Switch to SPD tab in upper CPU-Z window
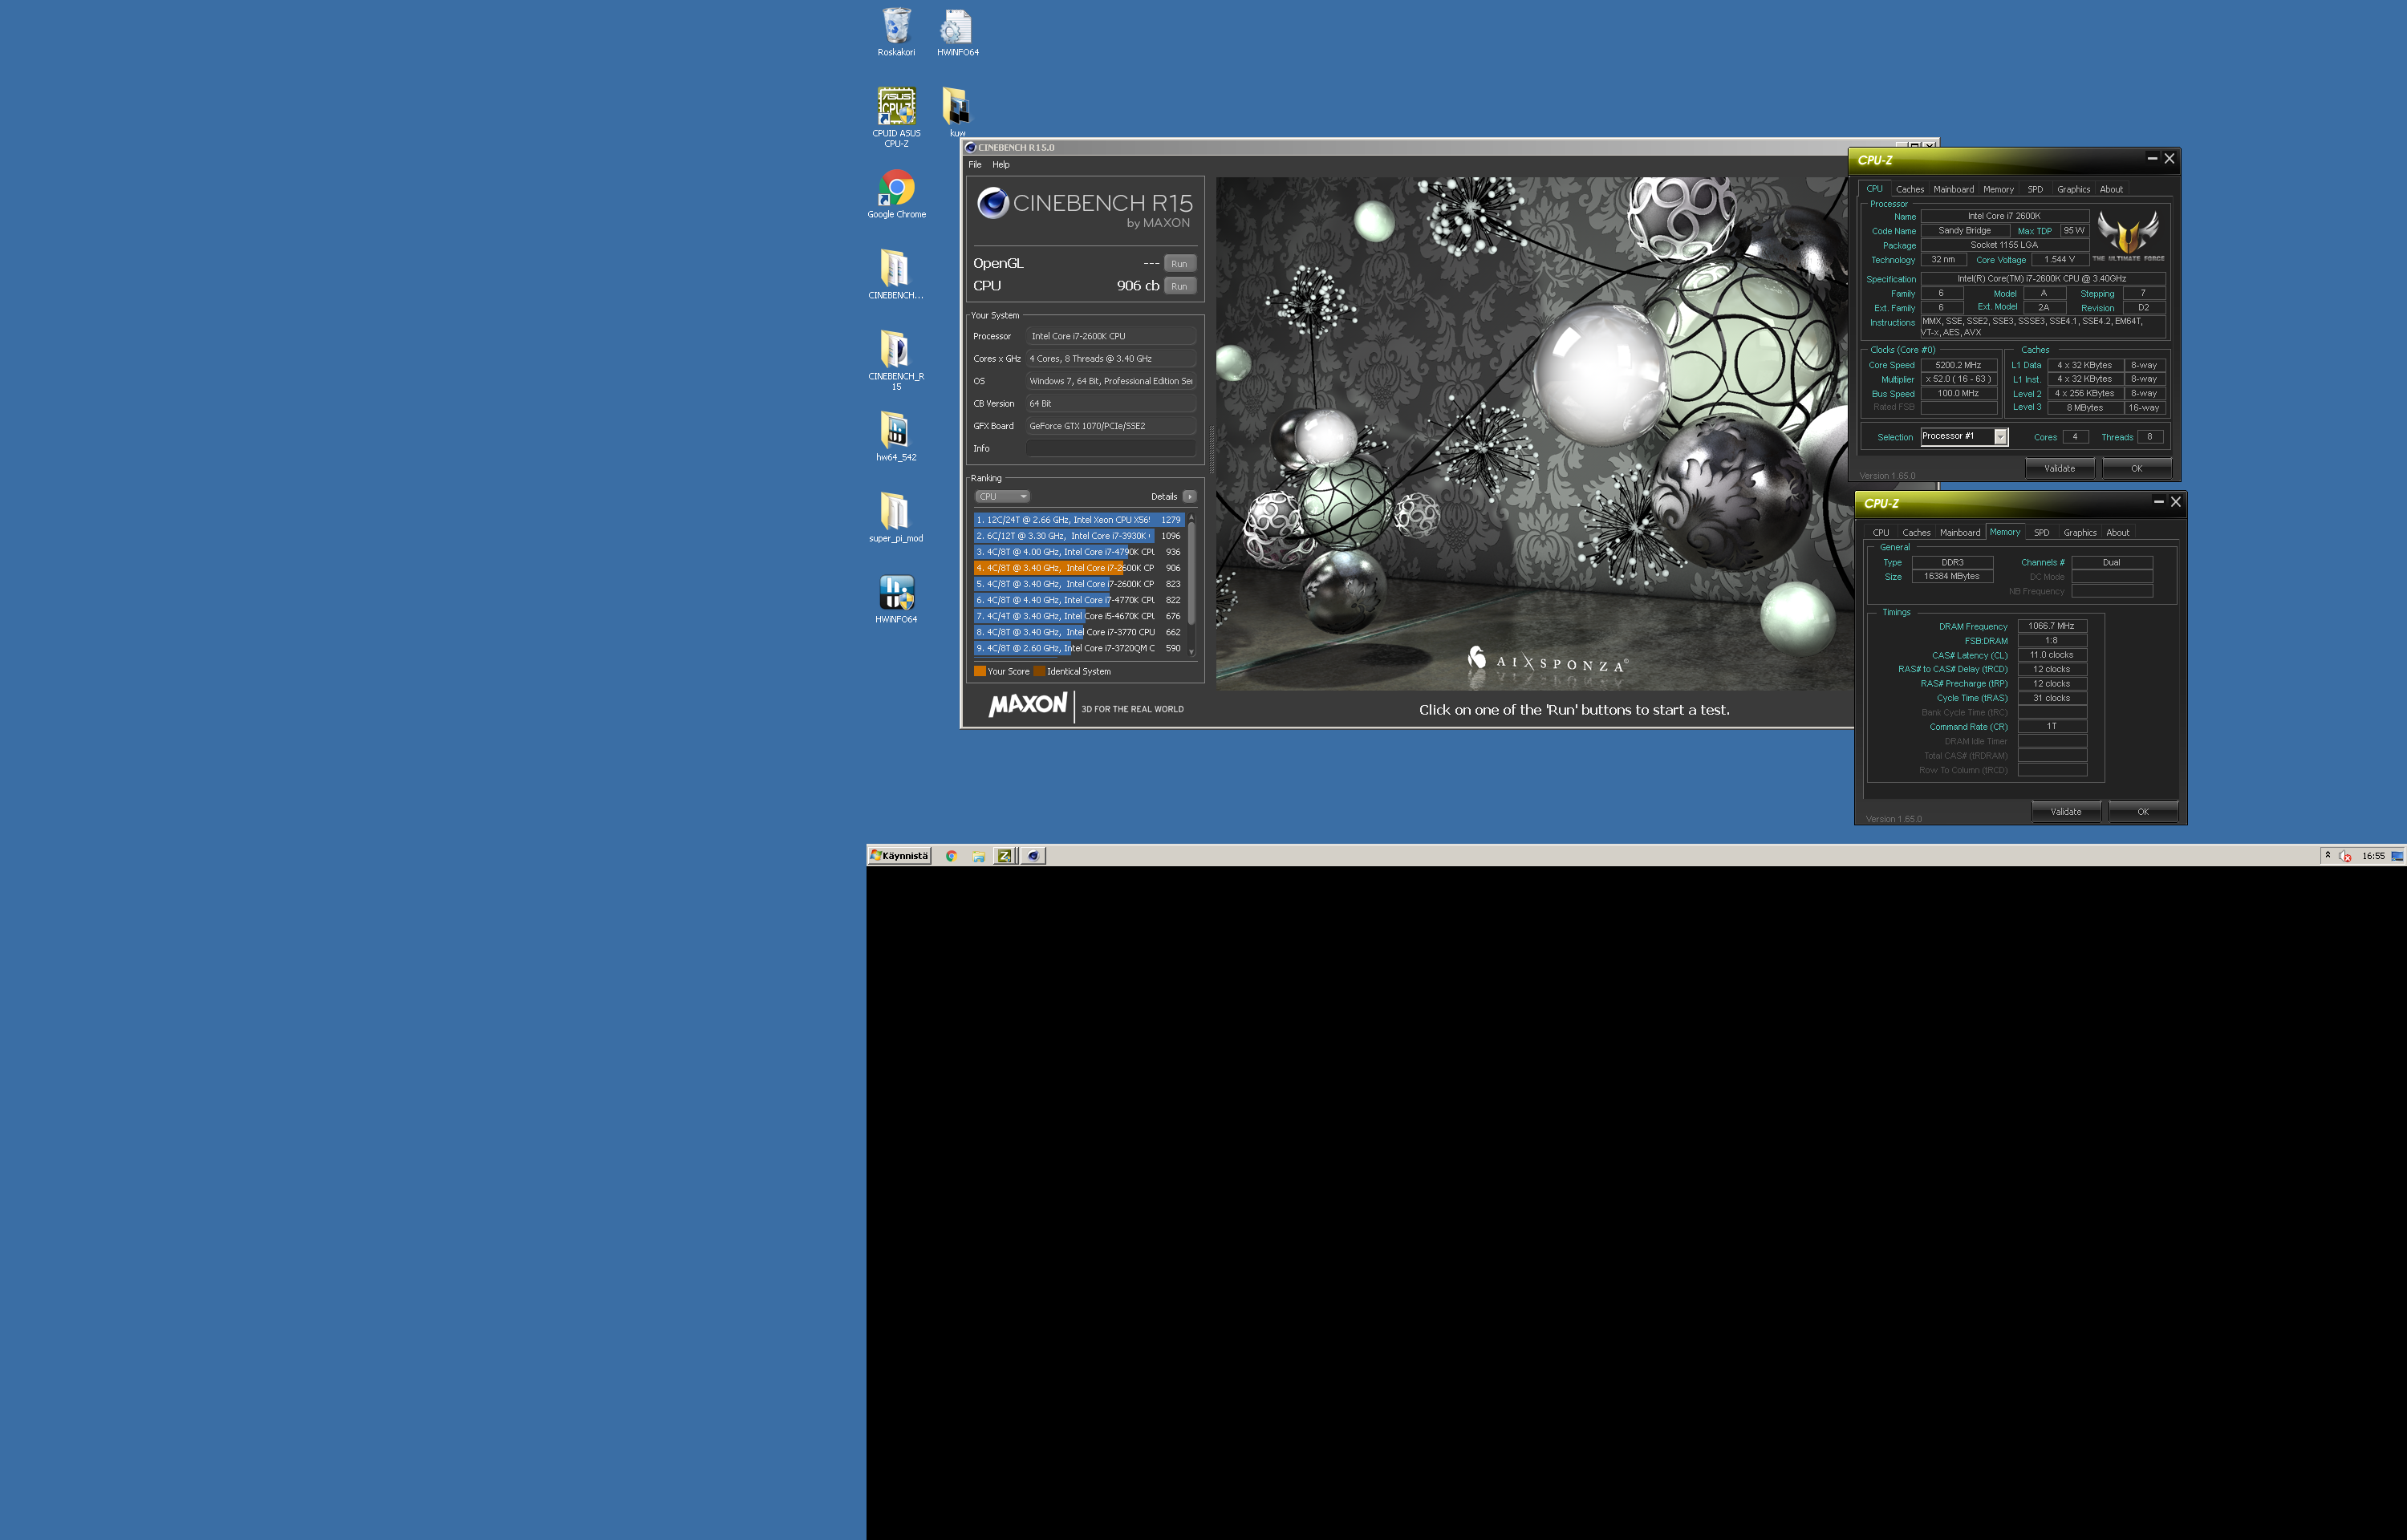The width and height of the screenshot is (2407, 1540). coord(2035,189)
